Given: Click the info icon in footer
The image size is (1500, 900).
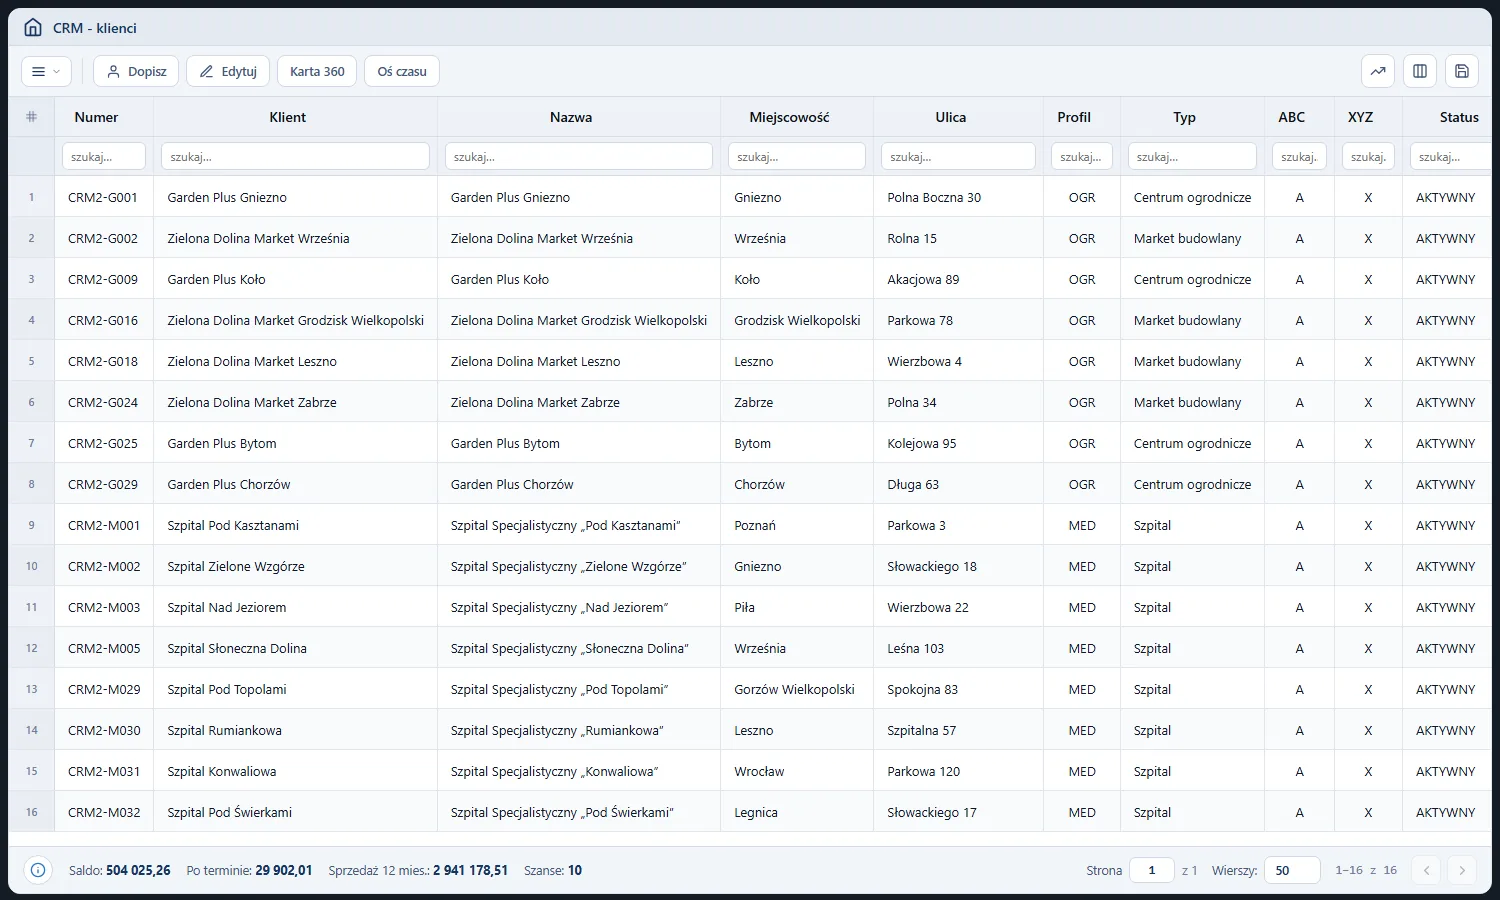Looking at the screenshot, I should 38,870.
